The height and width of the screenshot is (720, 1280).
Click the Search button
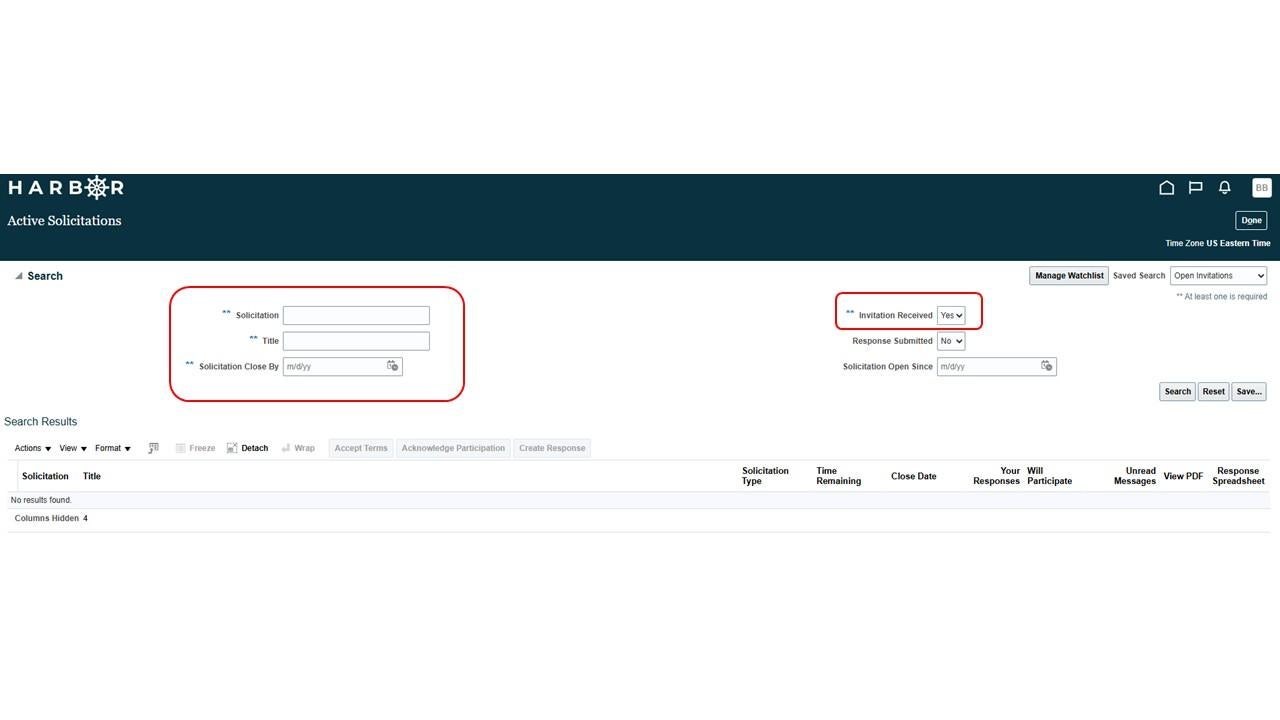1177,391
